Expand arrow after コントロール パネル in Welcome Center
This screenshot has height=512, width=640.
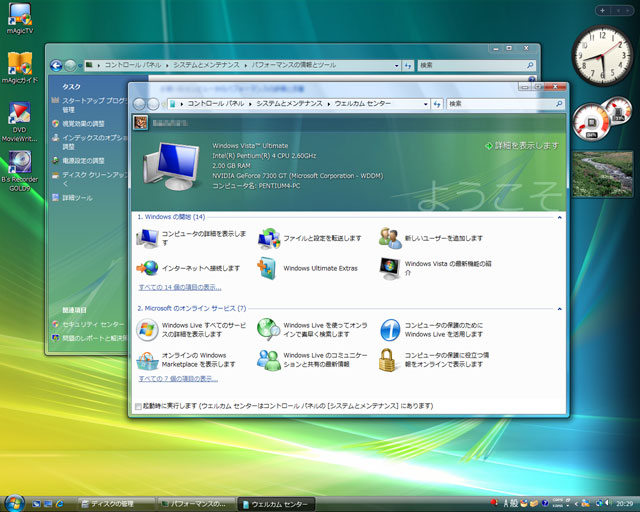pos(251,104)
